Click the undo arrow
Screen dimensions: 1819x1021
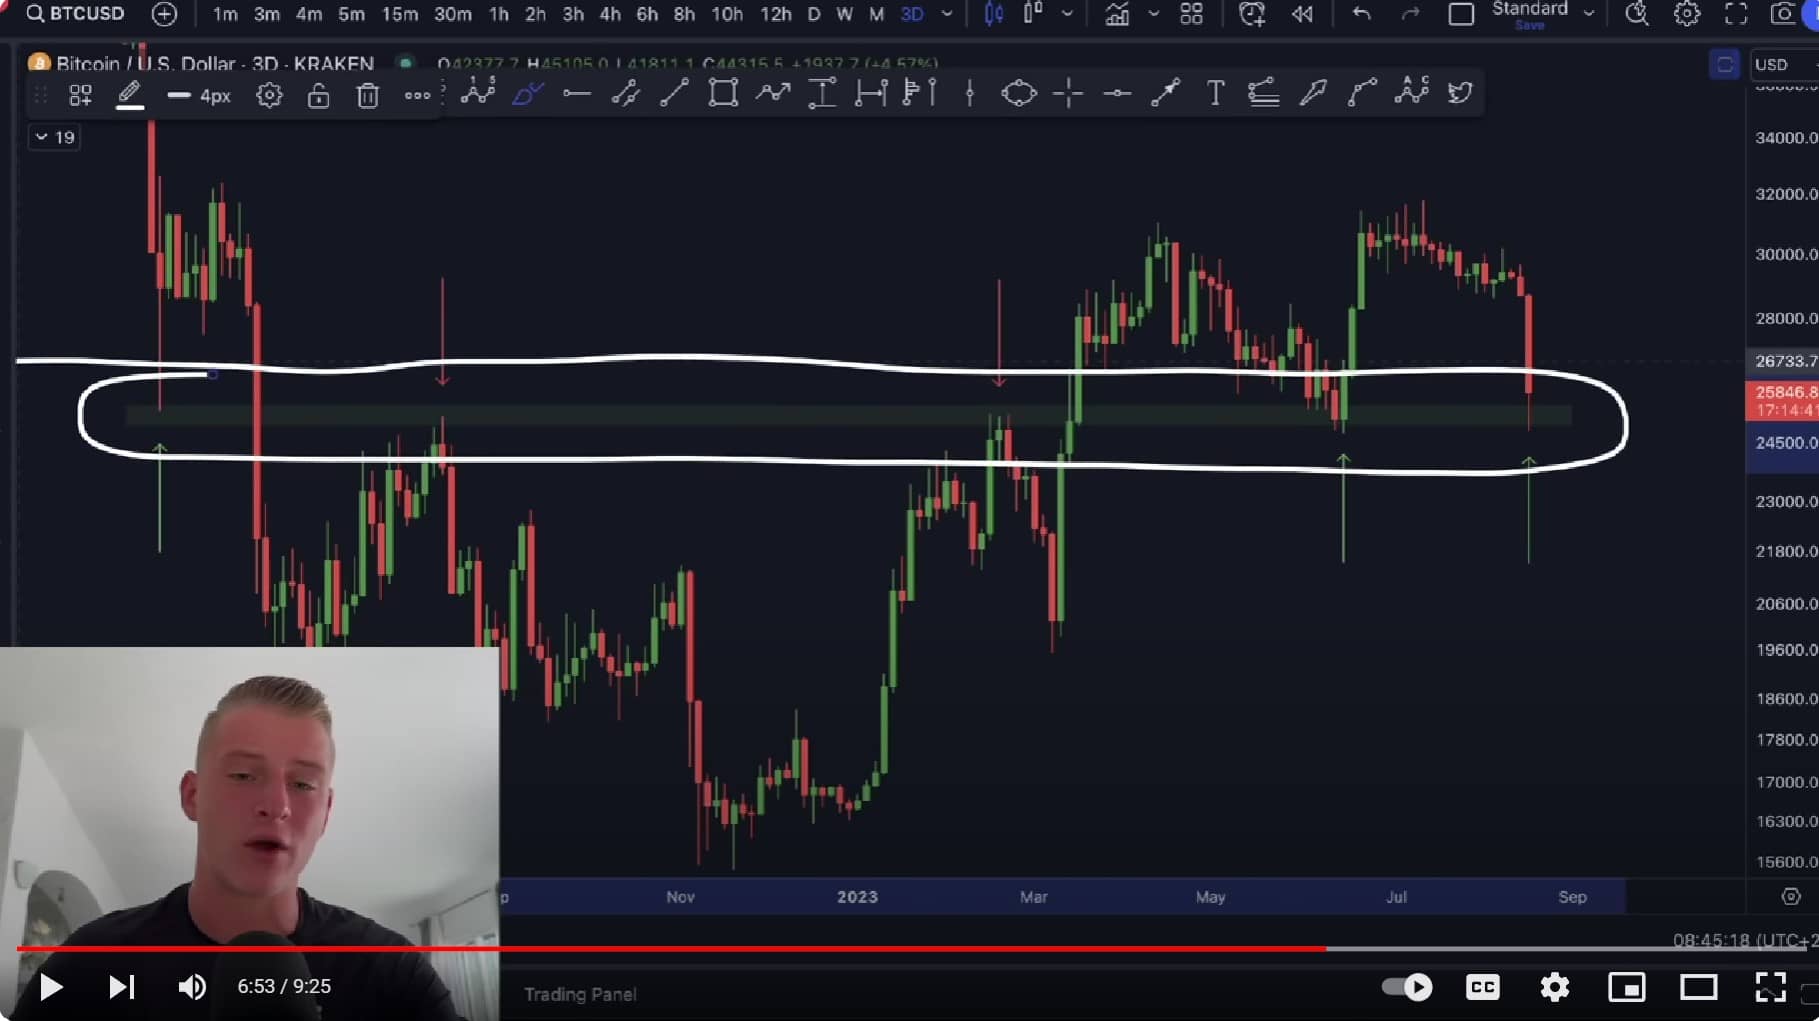[1361, 14]
